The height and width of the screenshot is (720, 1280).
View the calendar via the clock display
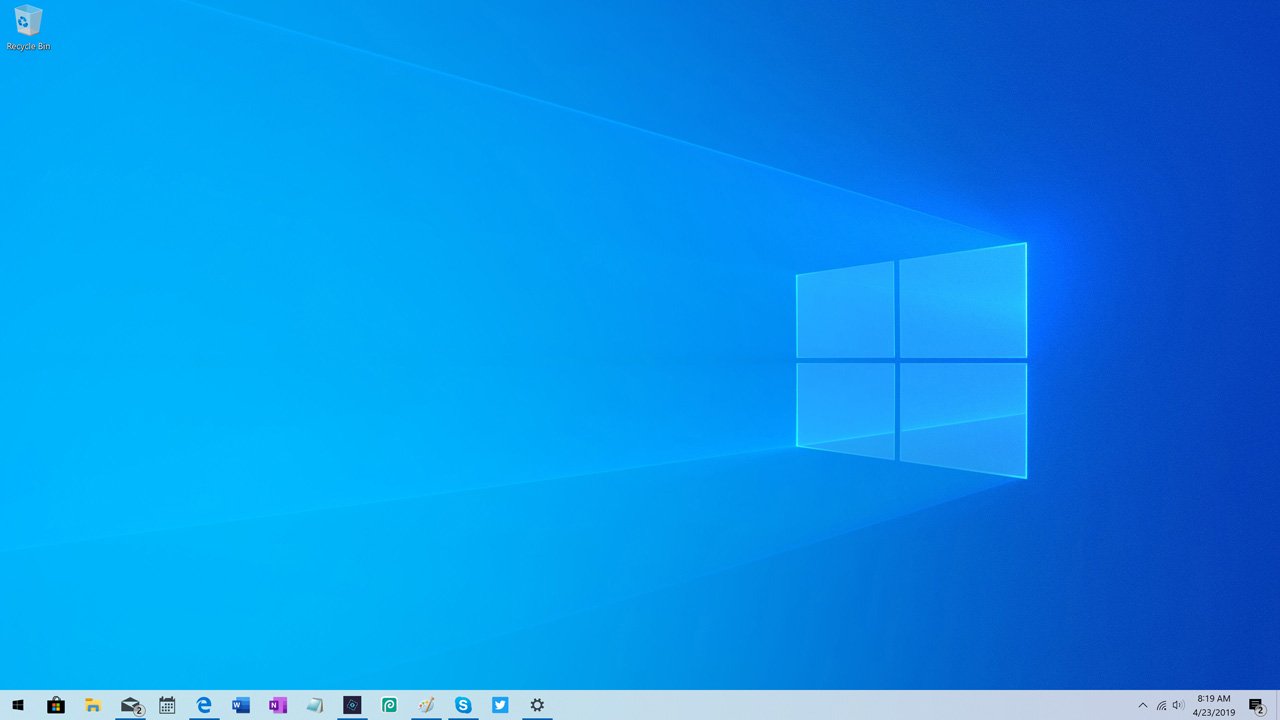(1212, 705)
